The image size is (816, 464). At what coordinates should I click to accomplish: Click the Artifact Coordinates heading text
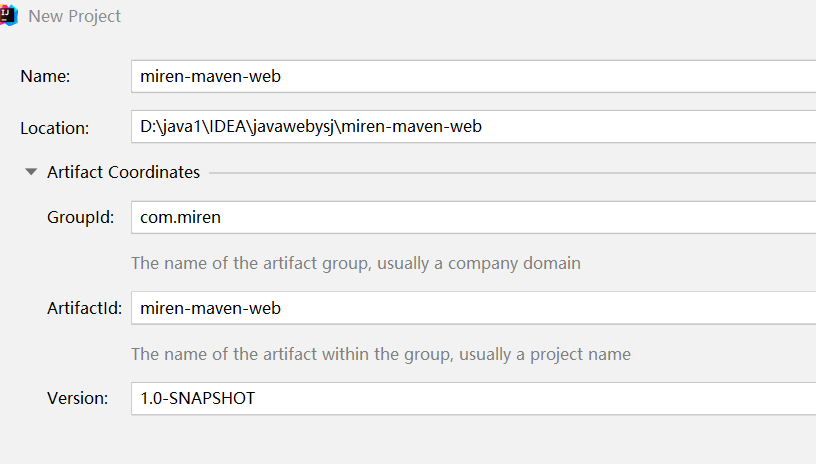coord(123,172)
